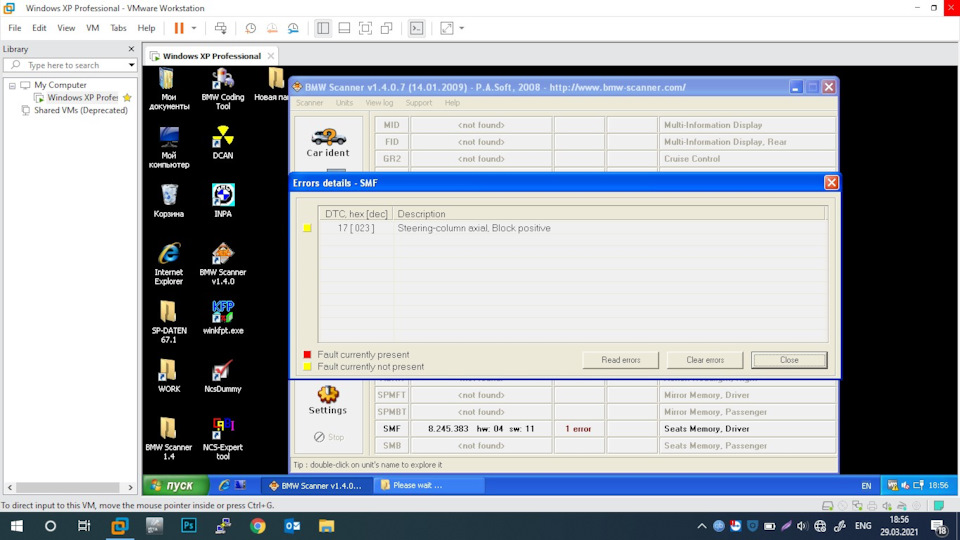Launch NCS-Expert tool desktop icon
The height and width of the screenshot is (540, 960).
223,439
